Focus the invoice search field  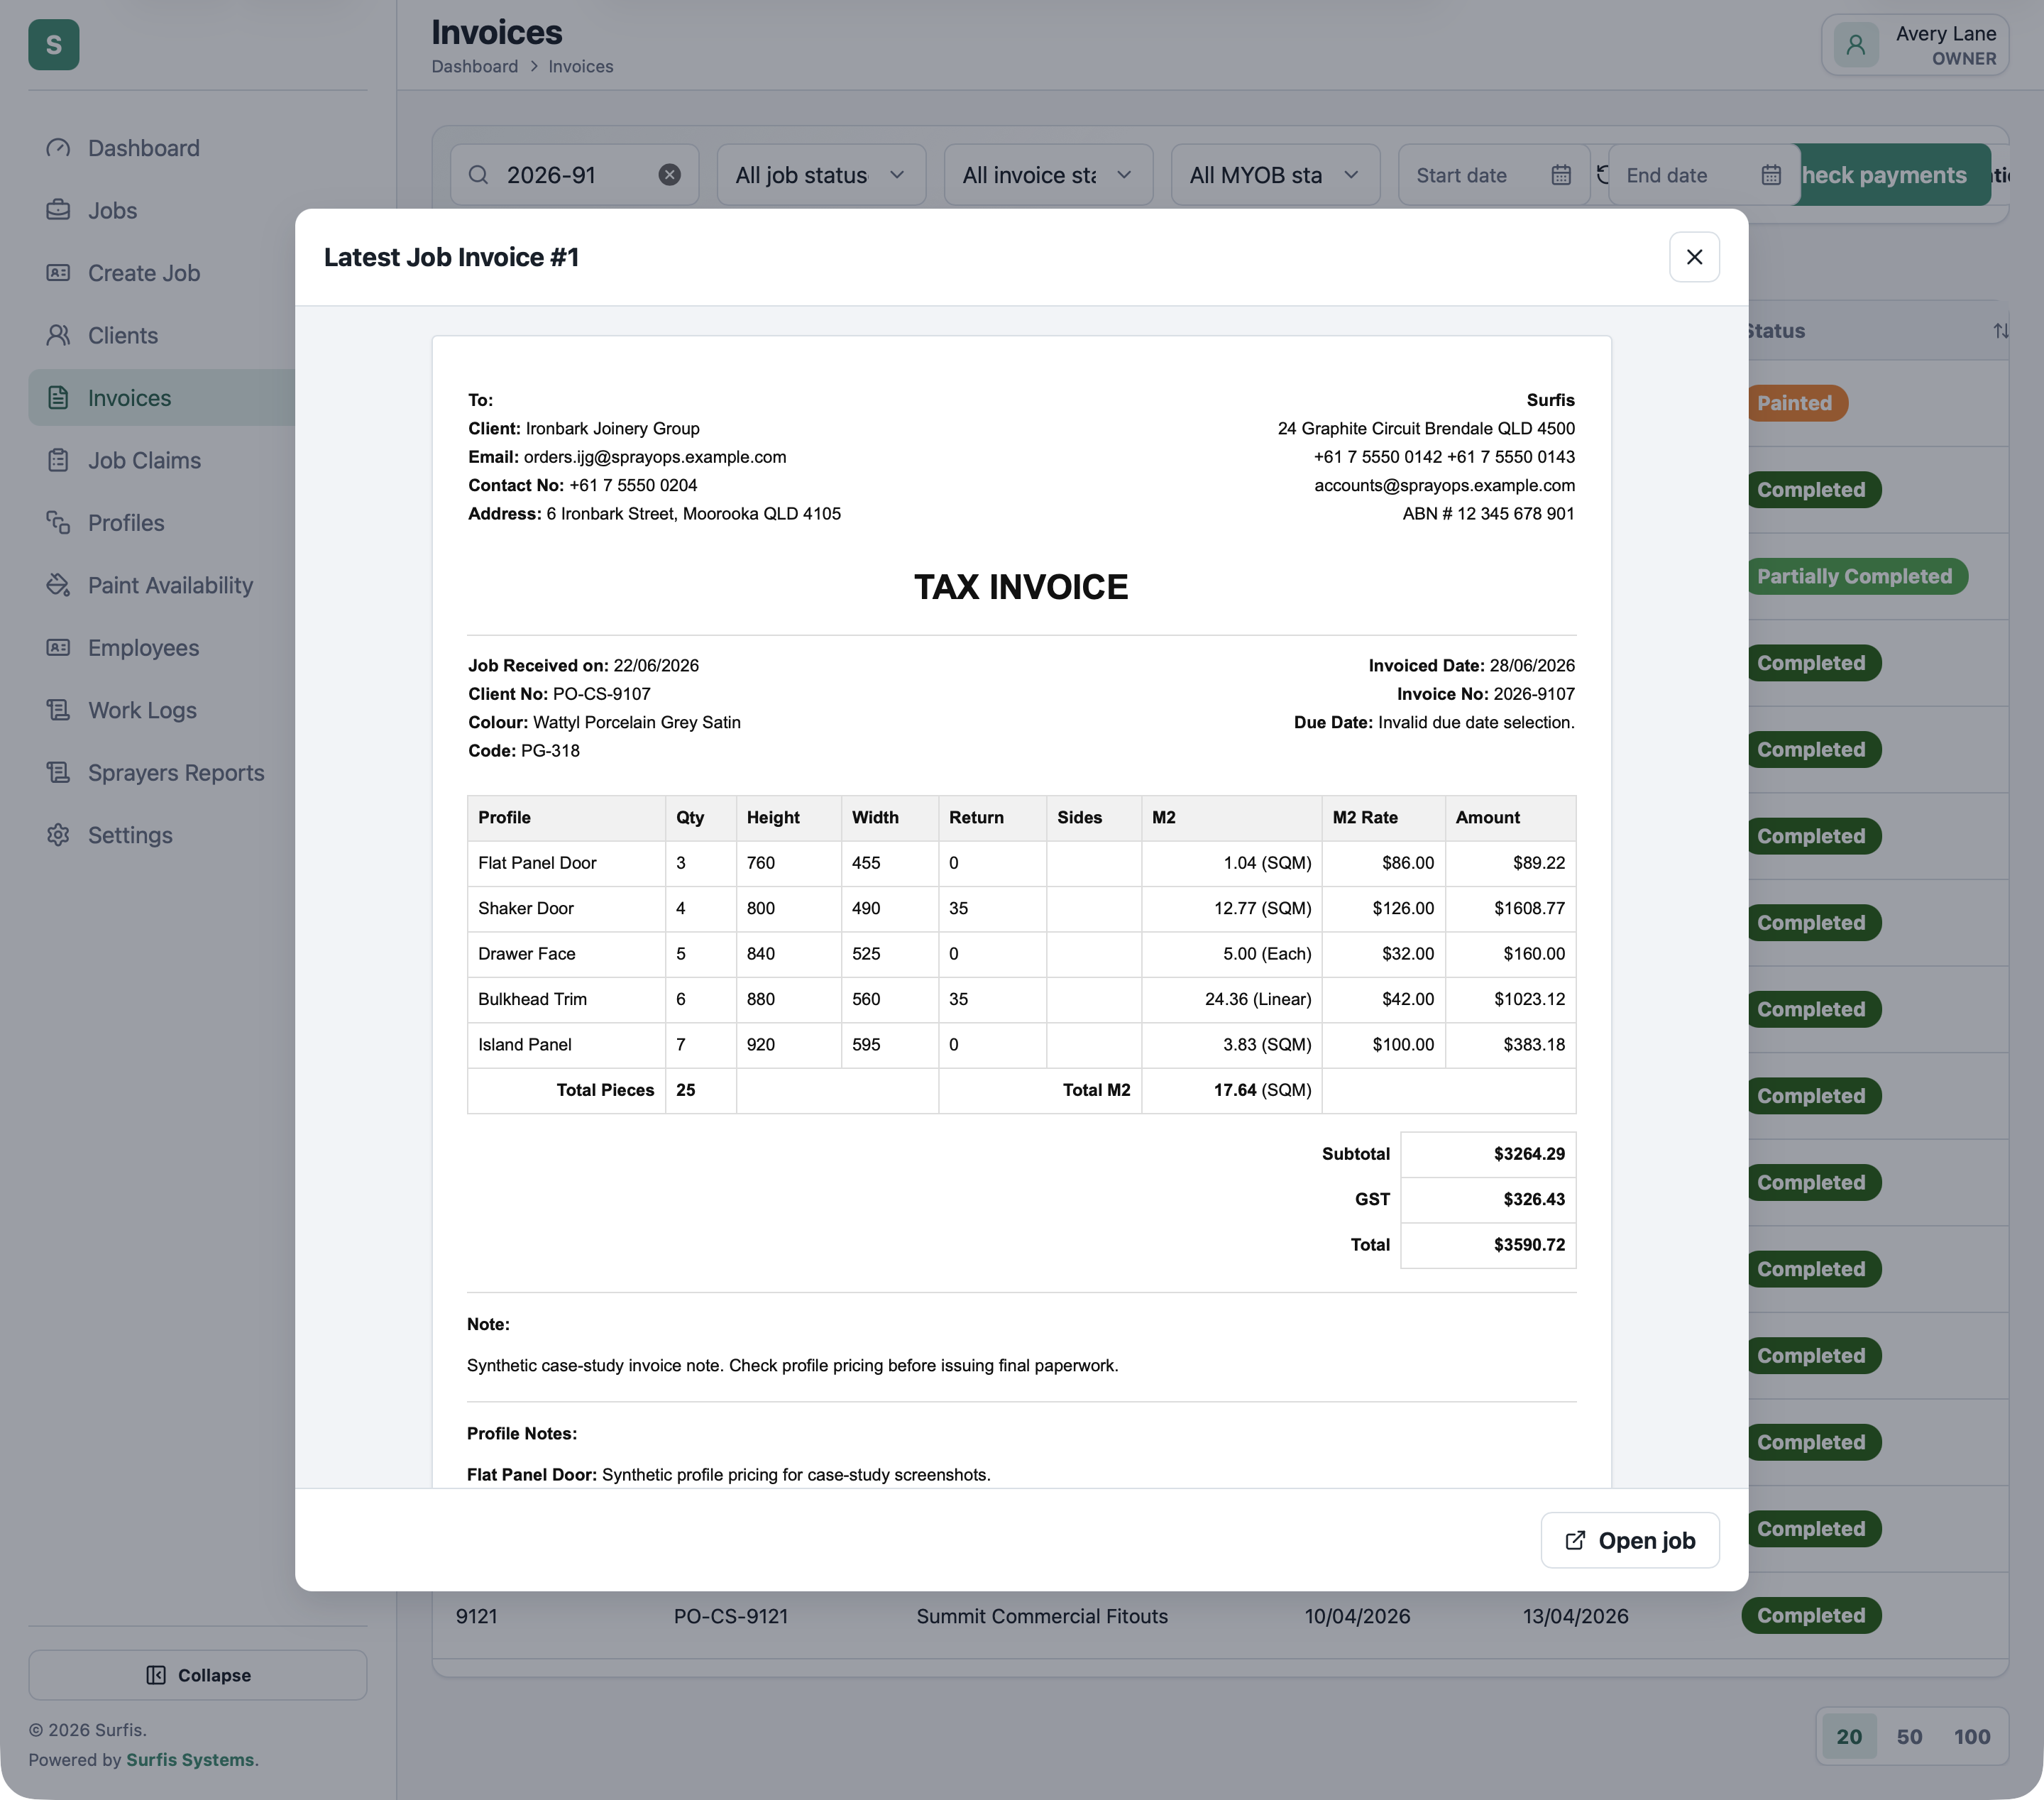pos(575,175)
